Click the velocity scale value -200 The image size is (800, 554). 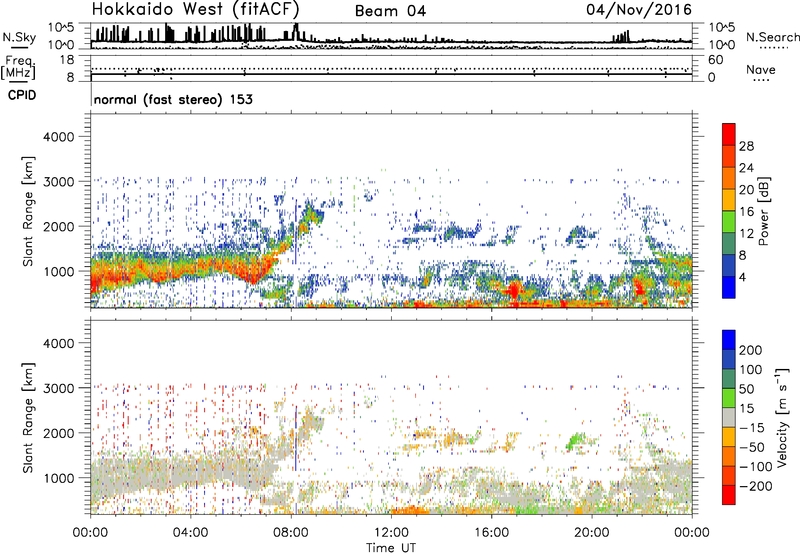[756, 486]
